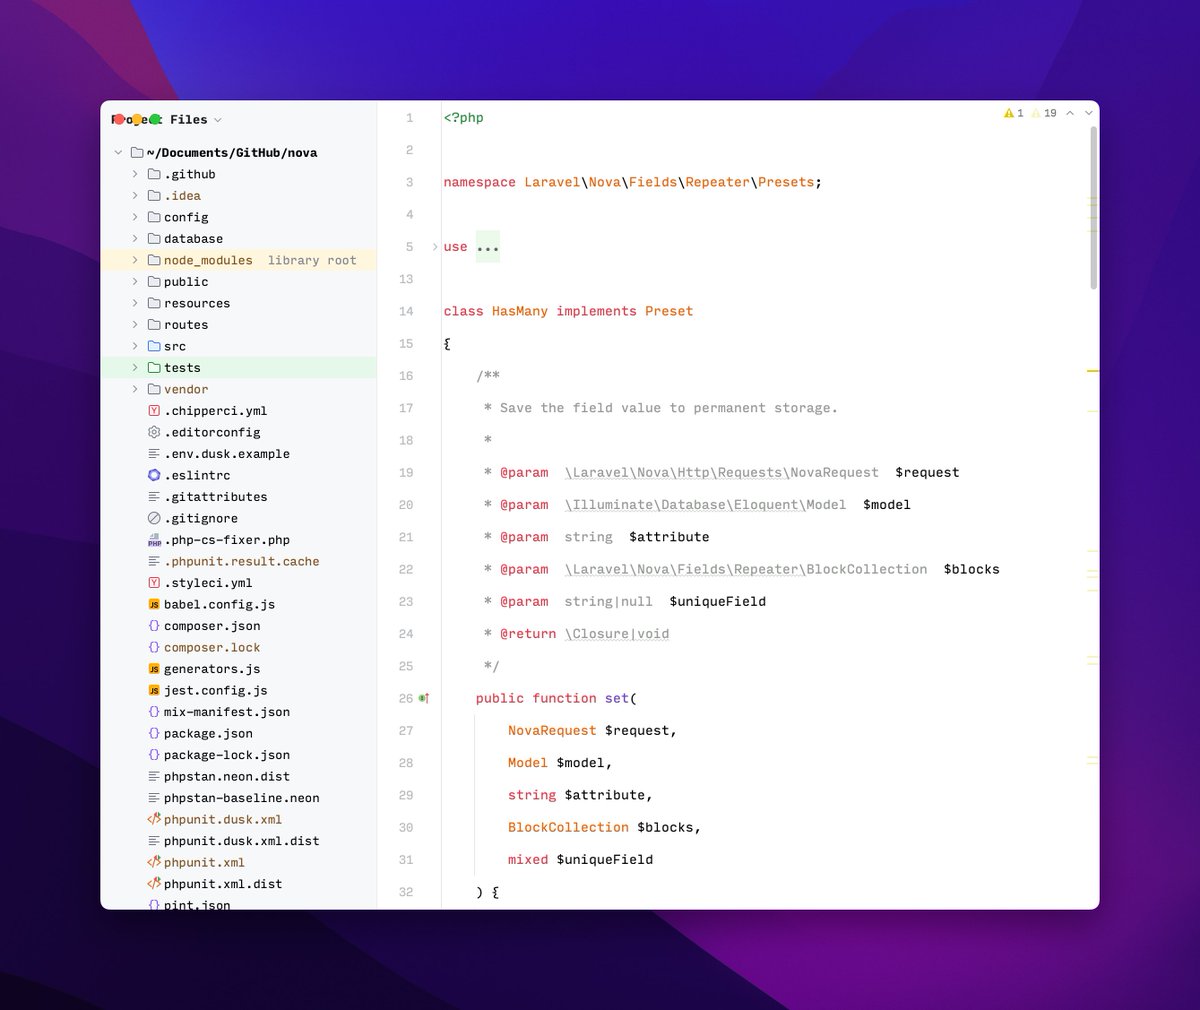
Task: Follow the \Closure|void return type reference
Action: pos(617,634)
